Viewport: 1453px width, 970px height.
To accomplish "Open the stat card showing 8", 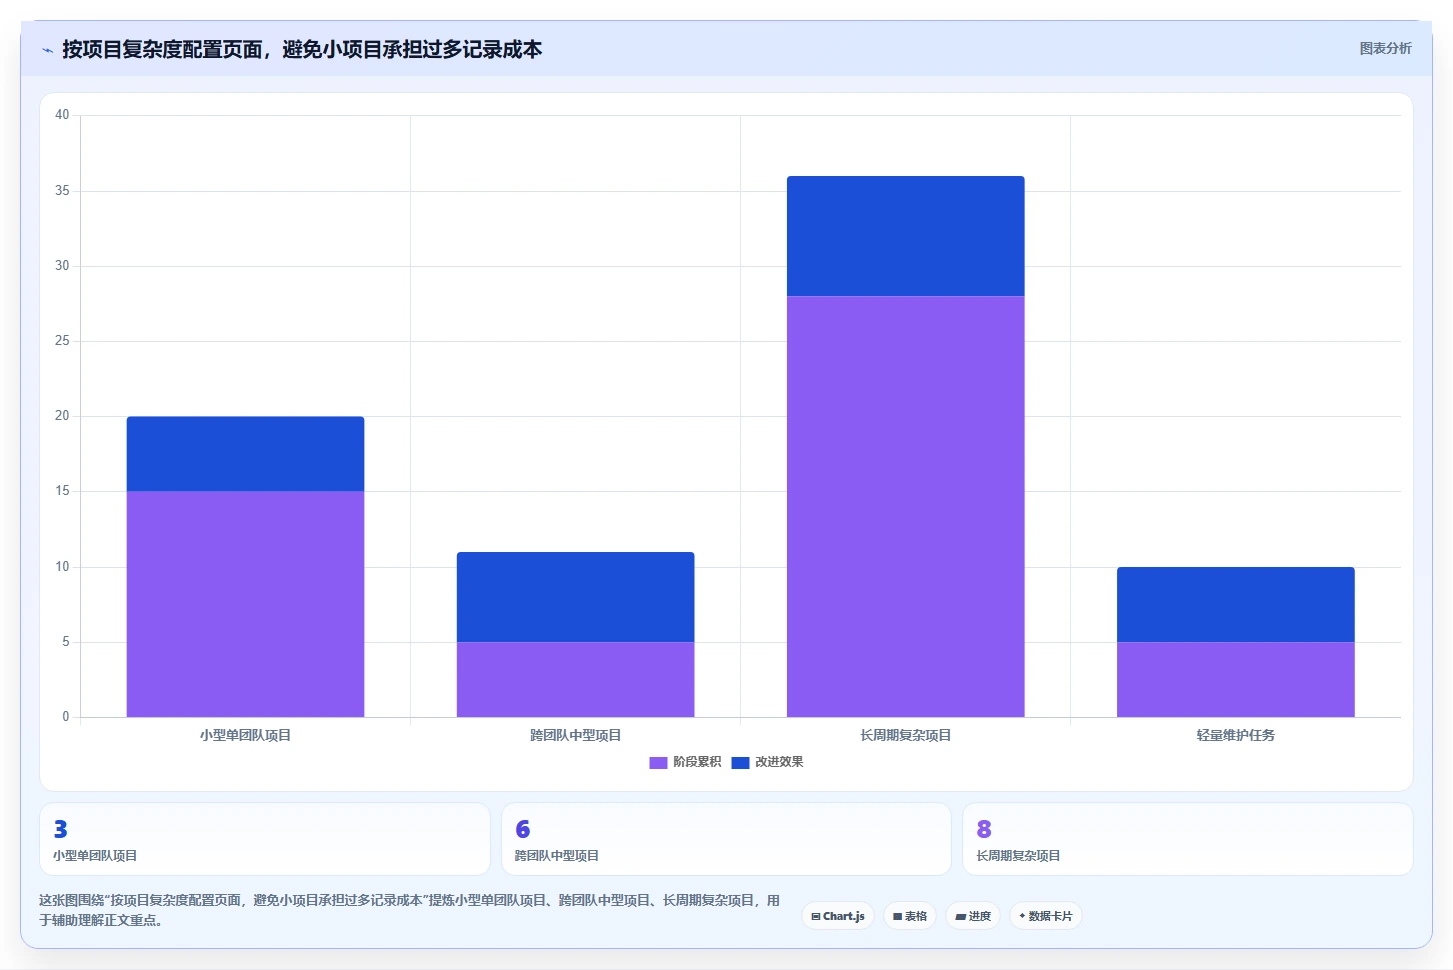I will tap(1187, 839).
